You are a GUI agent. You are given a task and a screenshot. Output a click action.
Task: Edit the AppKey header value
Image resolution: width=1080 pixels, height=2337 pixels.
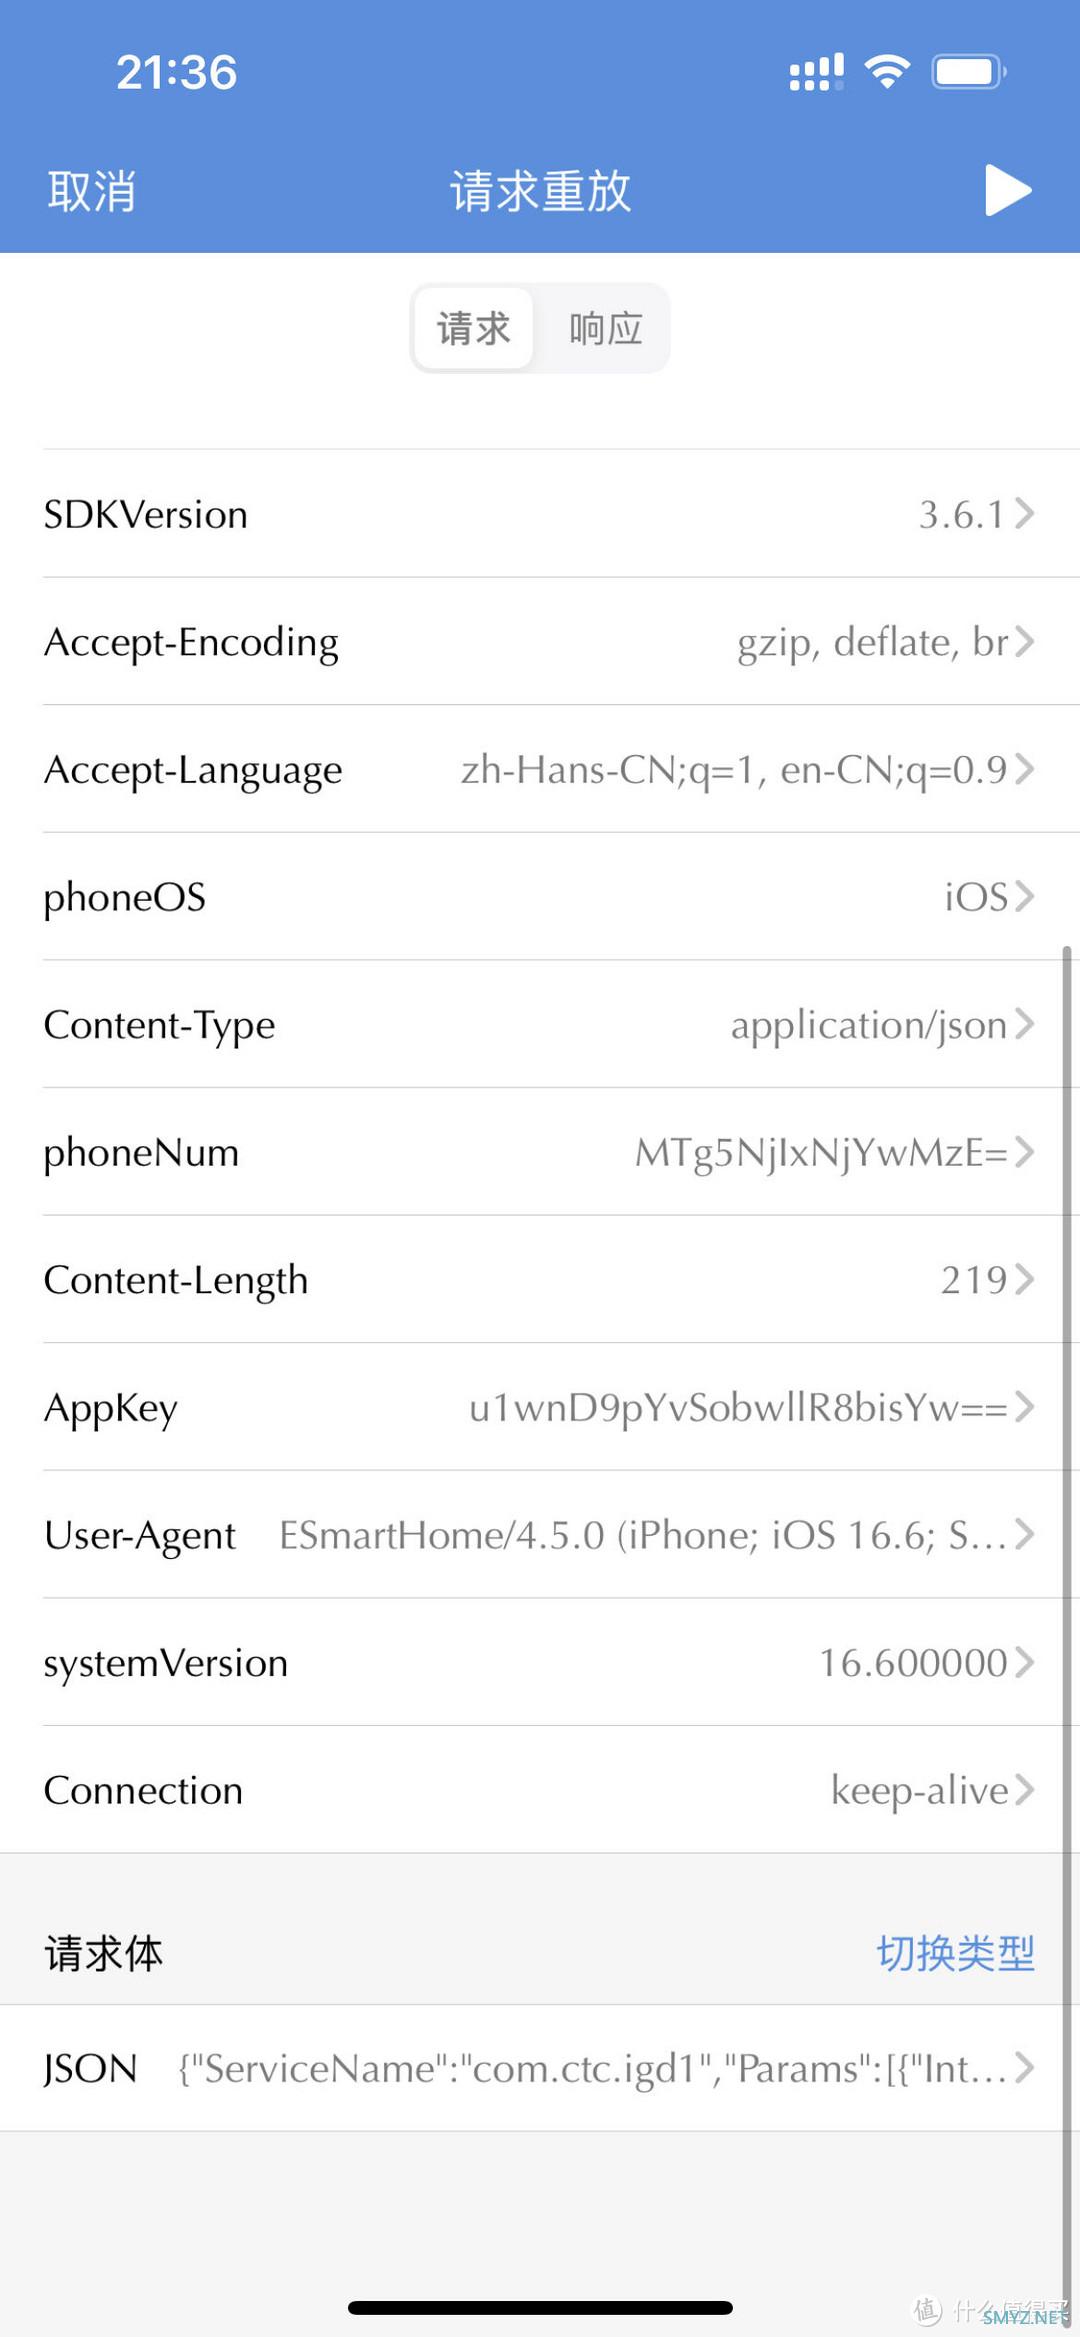(738, 1407)
